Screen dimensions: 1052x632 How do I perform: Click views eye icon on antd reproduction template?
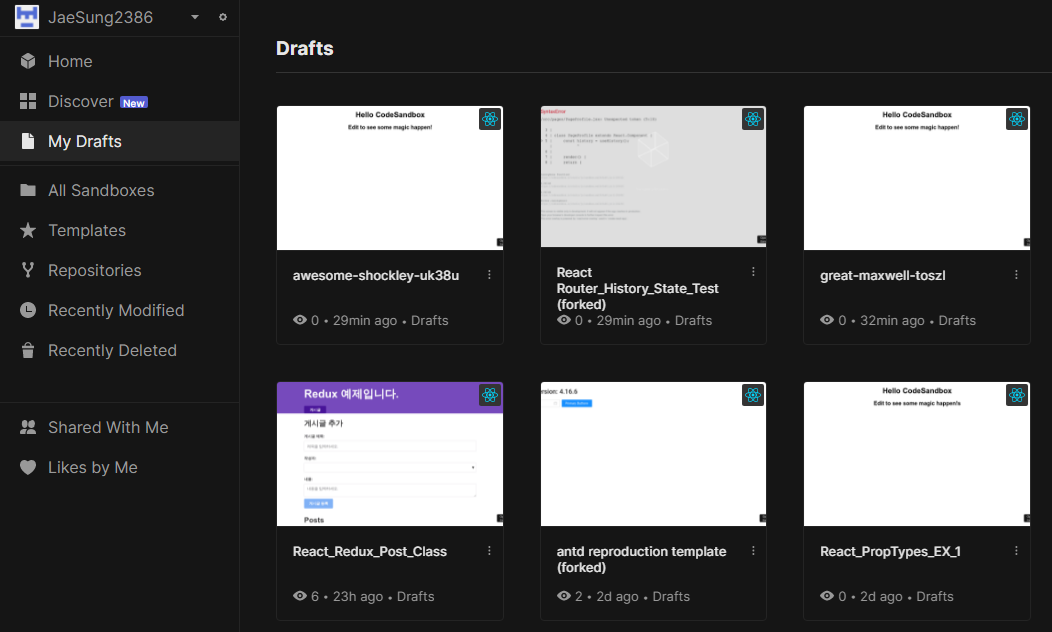[x=564, y=596]
